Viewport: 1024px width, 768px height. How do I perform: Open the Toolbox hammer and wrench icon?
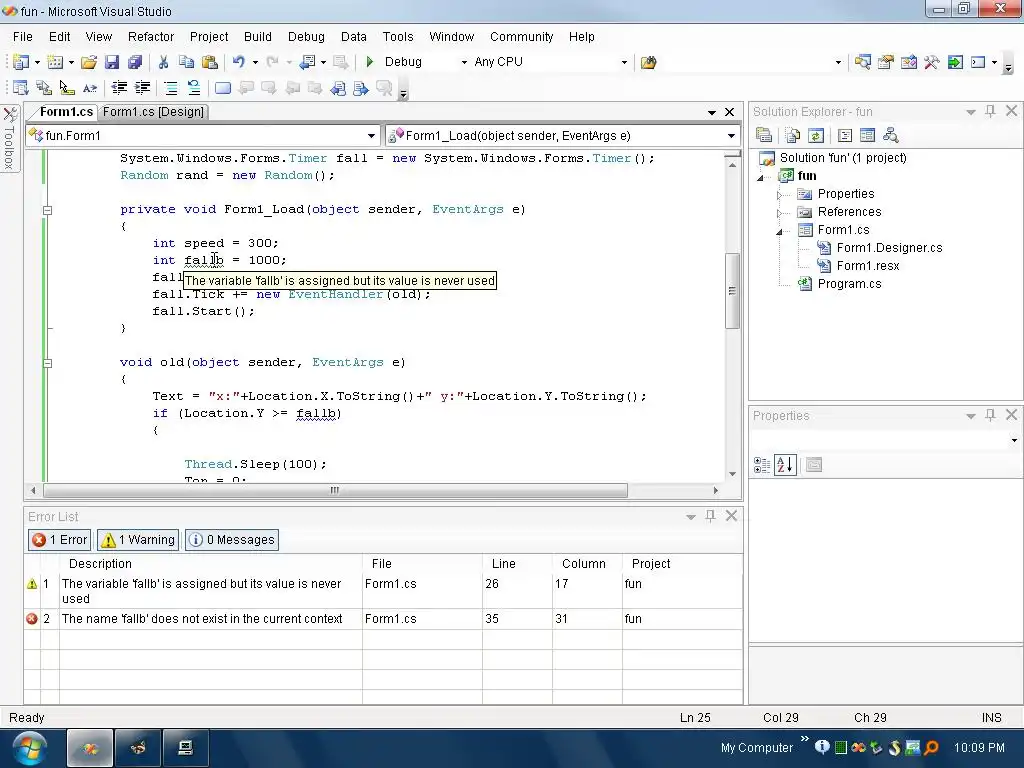(x=932, y=63)
